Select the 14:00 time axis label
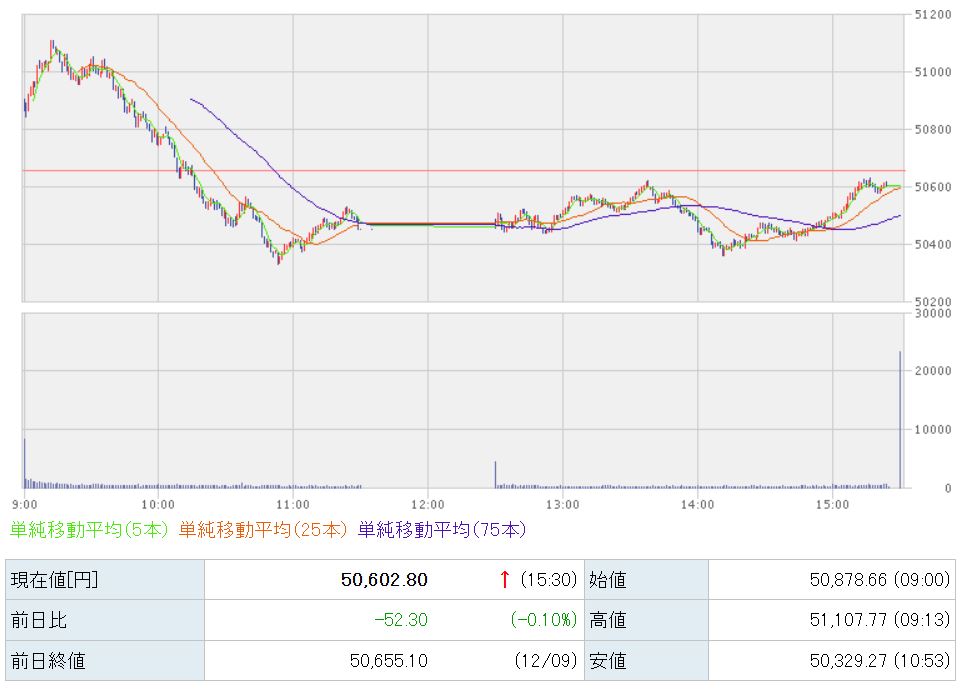Viewport: 967px width, 689px height. pyautogui.click(x=697, y=503)
